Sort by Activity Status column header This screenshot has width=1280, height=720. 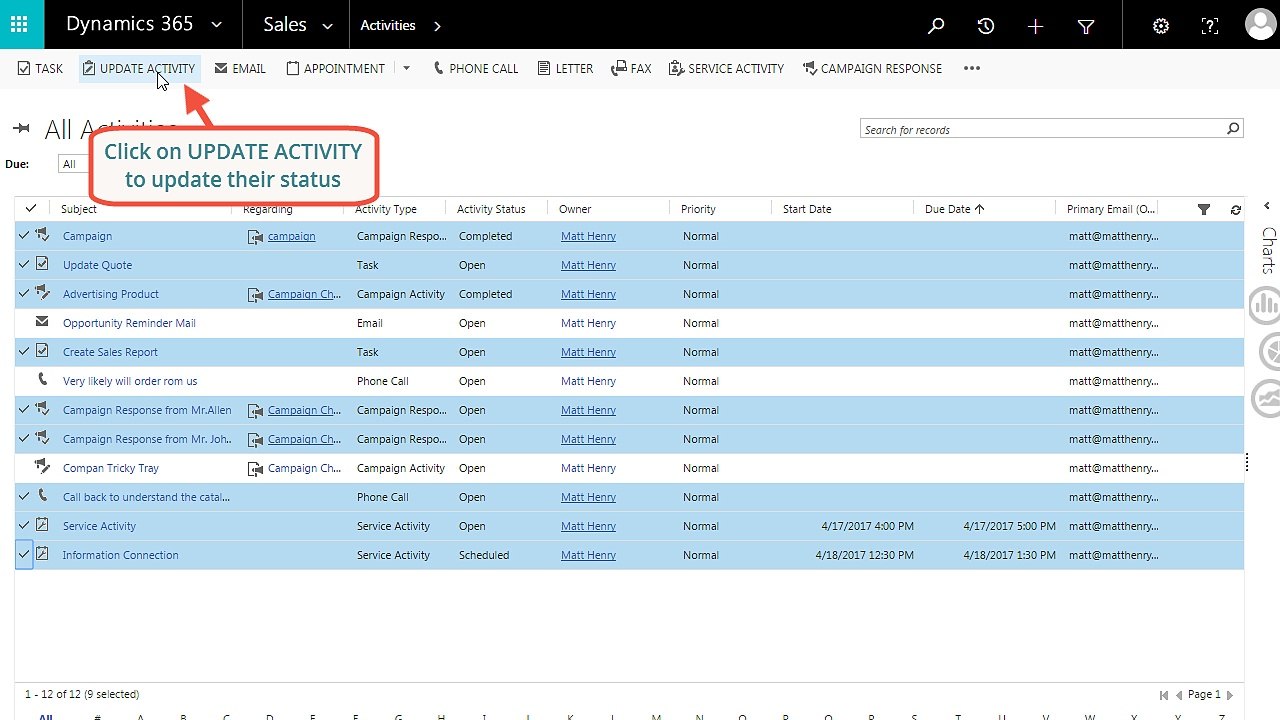point(491,209)
